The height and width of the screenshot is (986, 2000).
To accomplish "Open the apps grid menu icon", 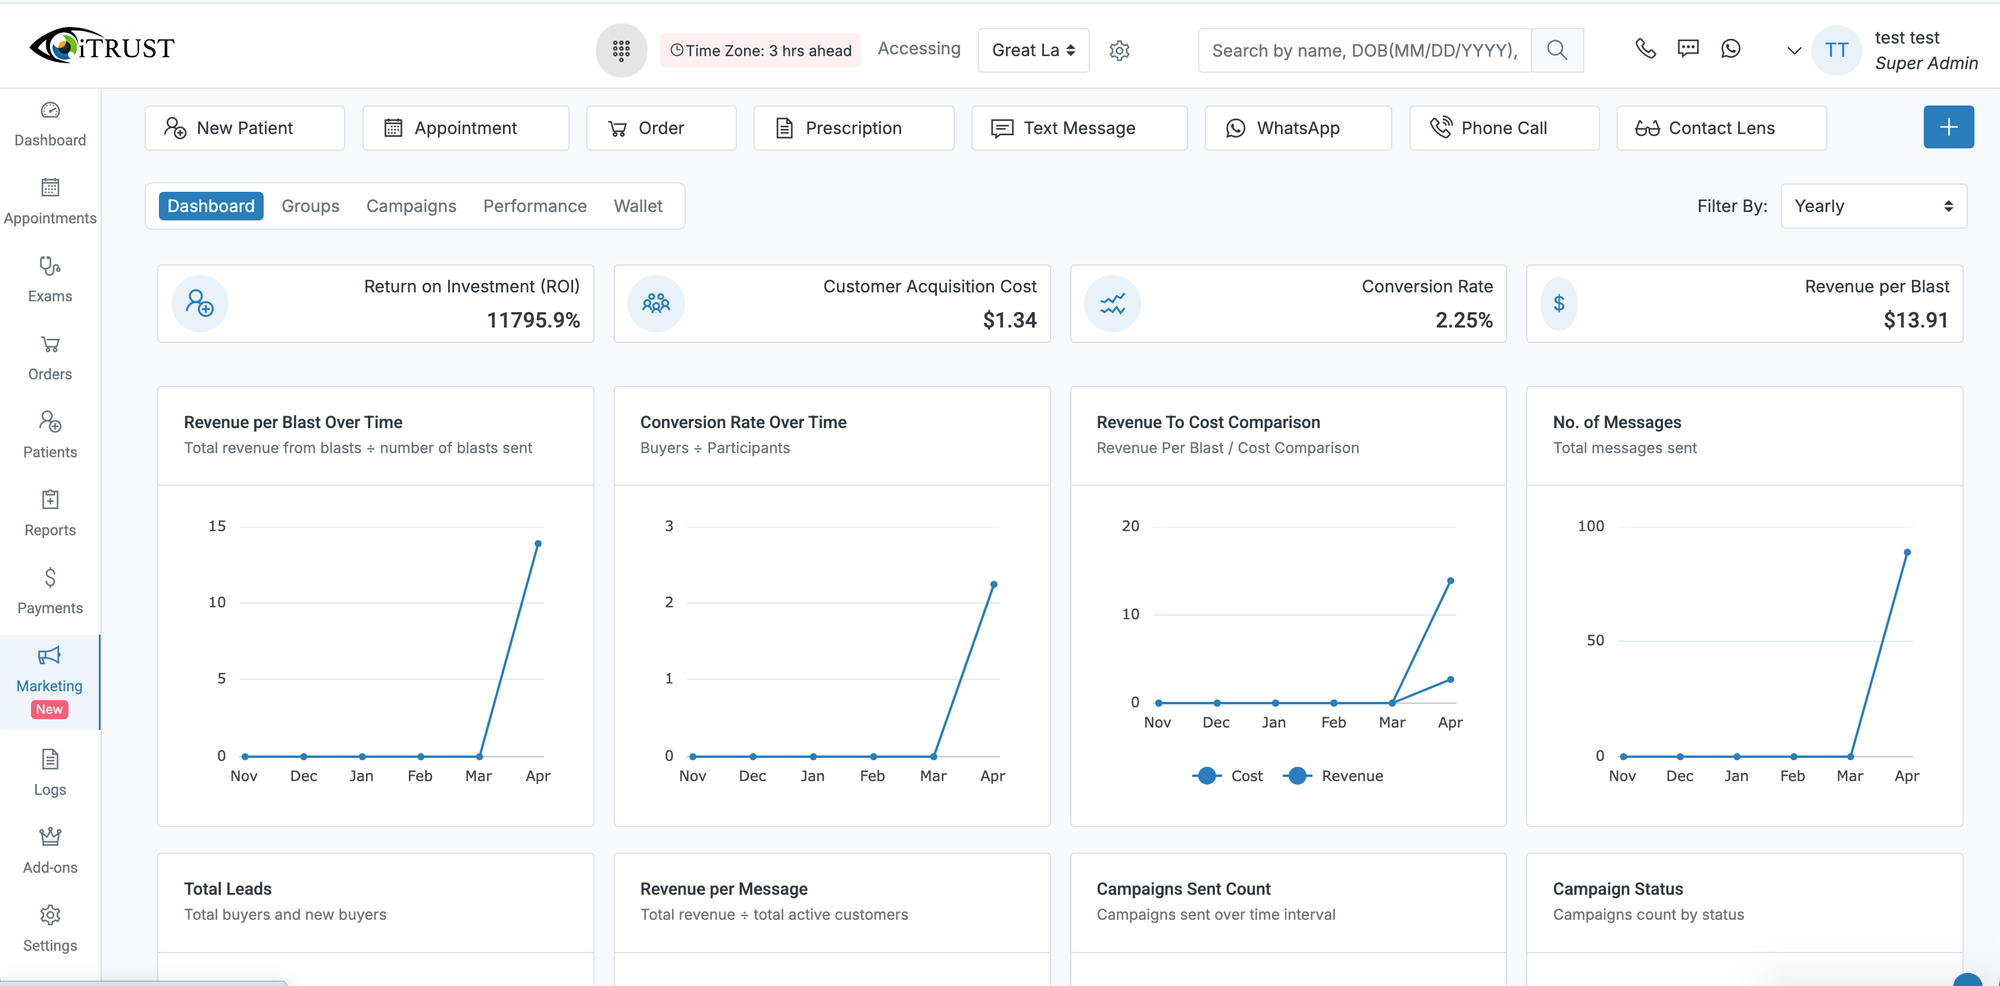I will tap(621, 50).
